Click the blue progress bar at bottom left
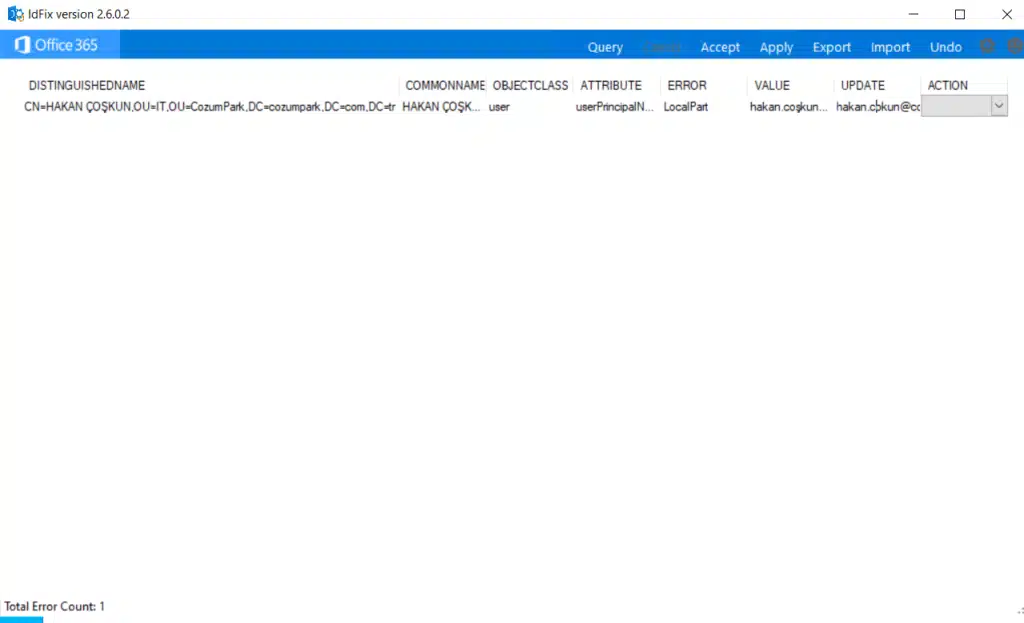 (21, 620)
